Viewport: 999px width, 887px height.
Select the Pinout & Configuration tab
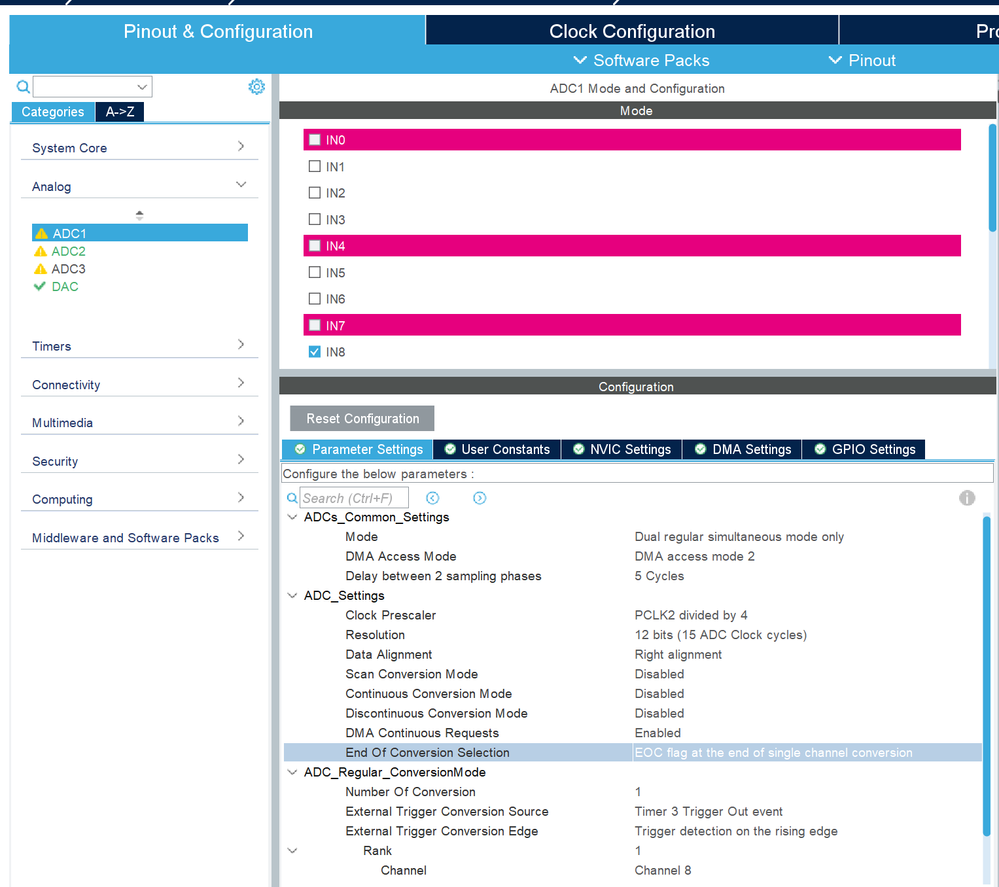218,31
